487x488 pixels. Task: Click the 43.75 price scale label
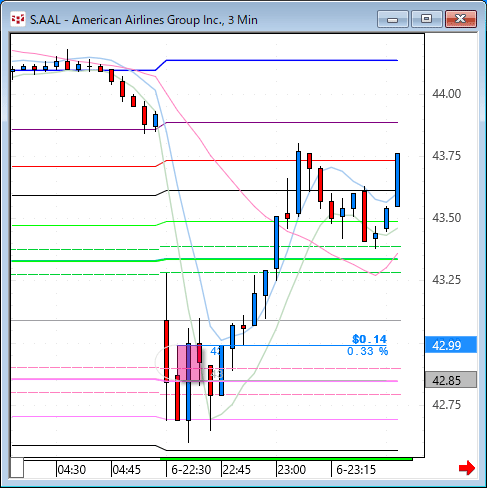[x=446, y=156]
